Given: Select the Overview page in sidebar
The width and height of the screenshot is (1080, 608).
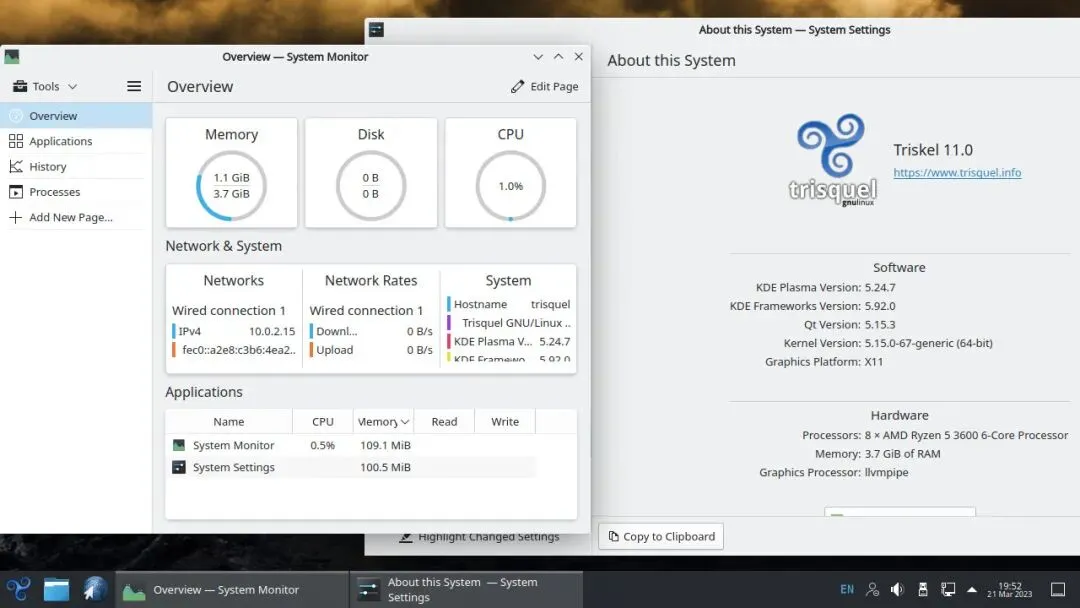Looking at the screenshot, I should (76, 116).
